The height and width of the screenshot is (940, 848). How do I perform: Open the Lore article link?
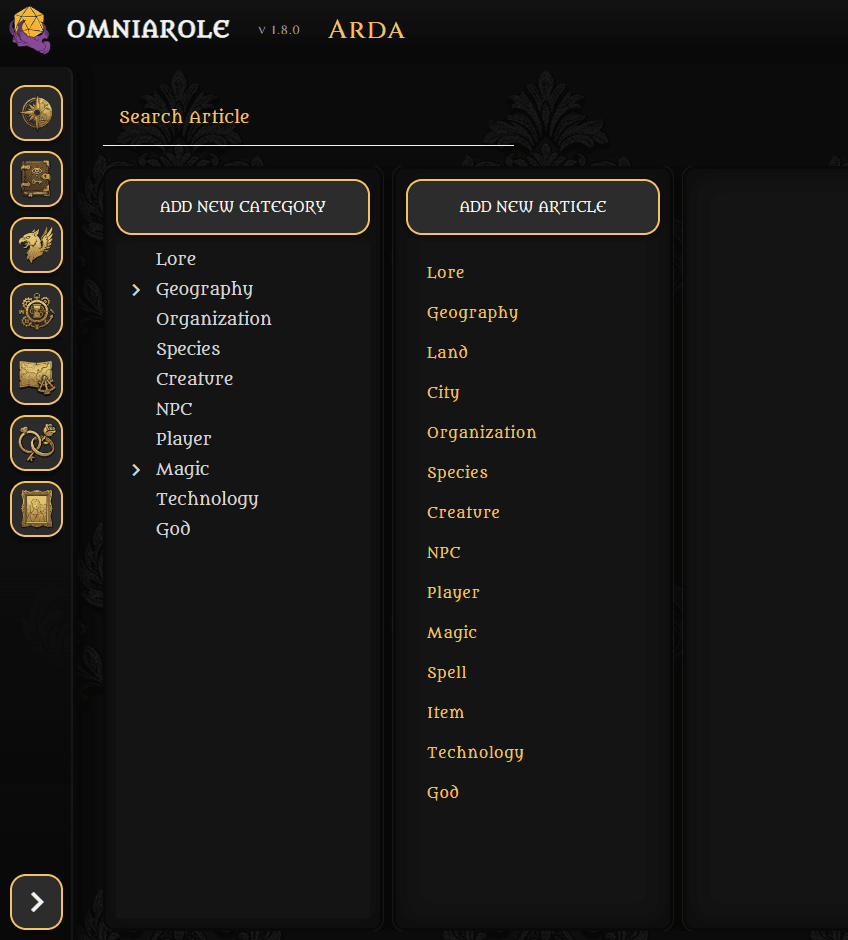click(x=445, y=273)
